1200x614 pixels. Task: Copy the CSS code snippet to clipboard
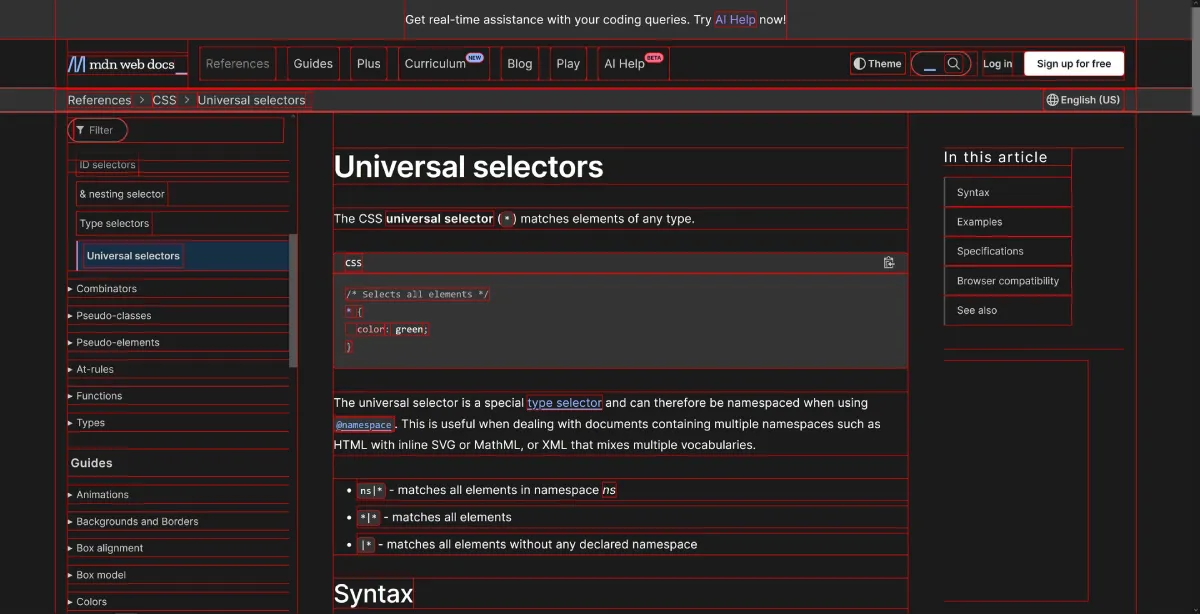click(x=889, y=263)
